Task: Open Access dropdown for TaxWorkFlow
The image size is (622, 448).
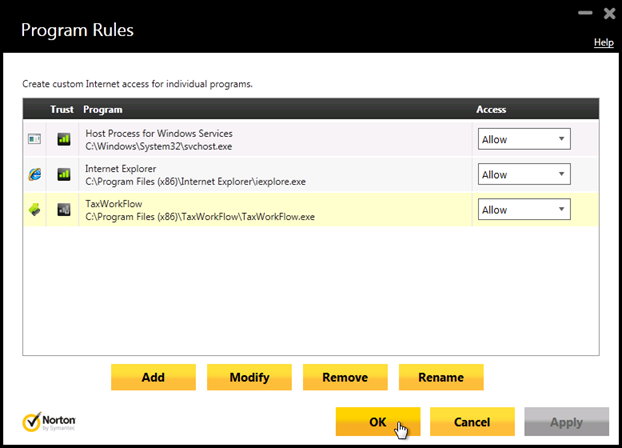Action: pyautogui.click(x=524, y=209)
